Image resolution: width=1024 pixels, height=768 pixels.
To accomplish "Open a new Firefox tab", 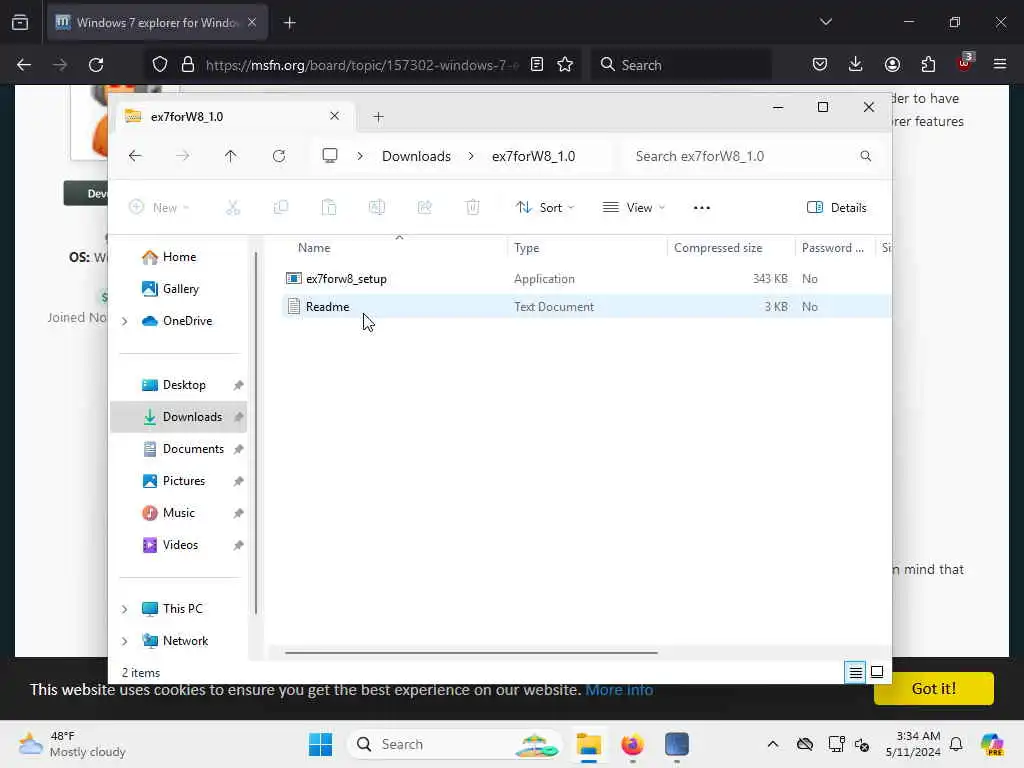I will (x=289, y=23).
